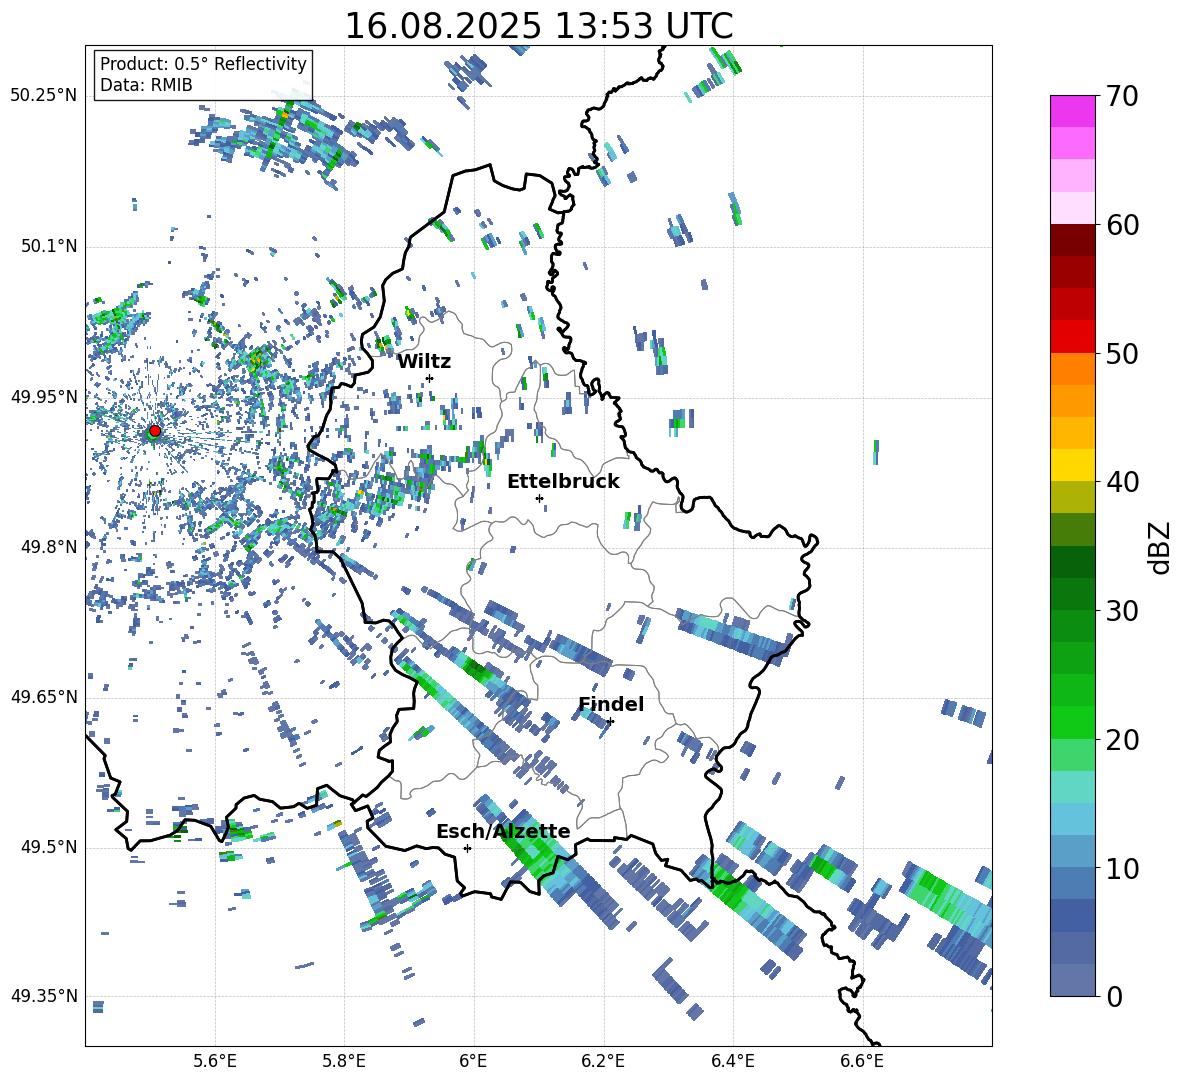Click the 'Data: RMIB' text

146,85
